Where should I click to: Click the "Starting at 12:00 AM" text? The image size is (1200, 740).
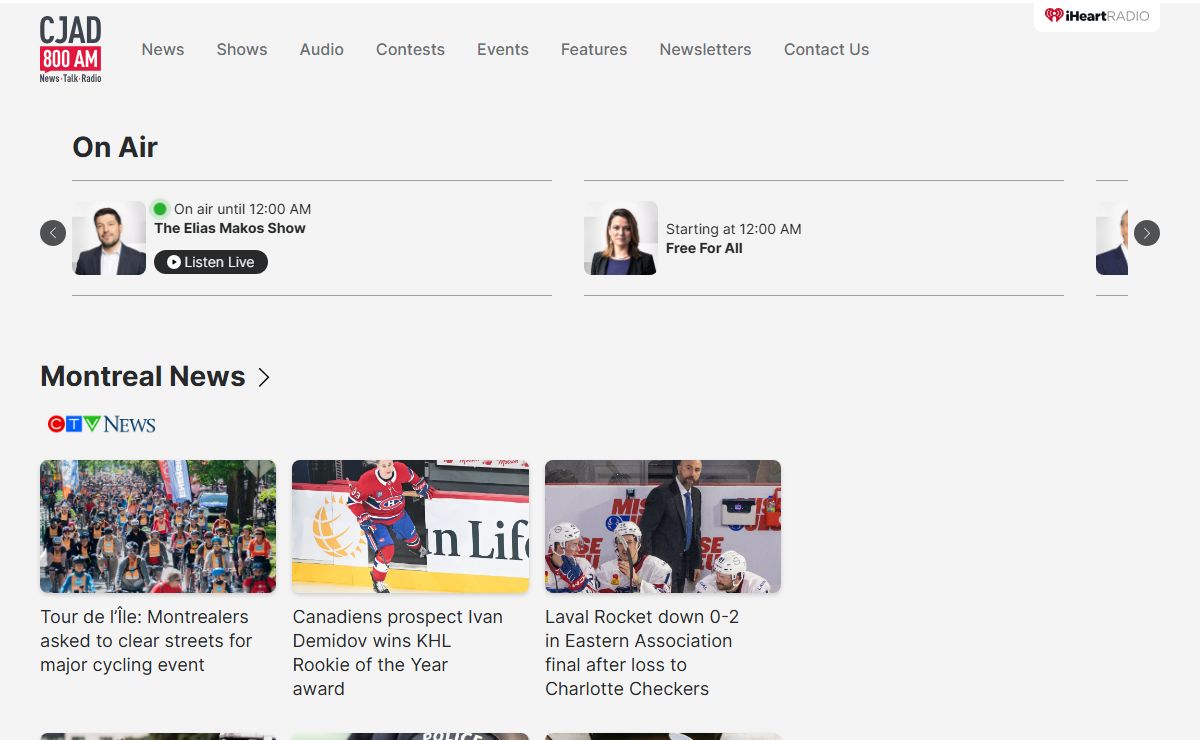pos(734,229)
